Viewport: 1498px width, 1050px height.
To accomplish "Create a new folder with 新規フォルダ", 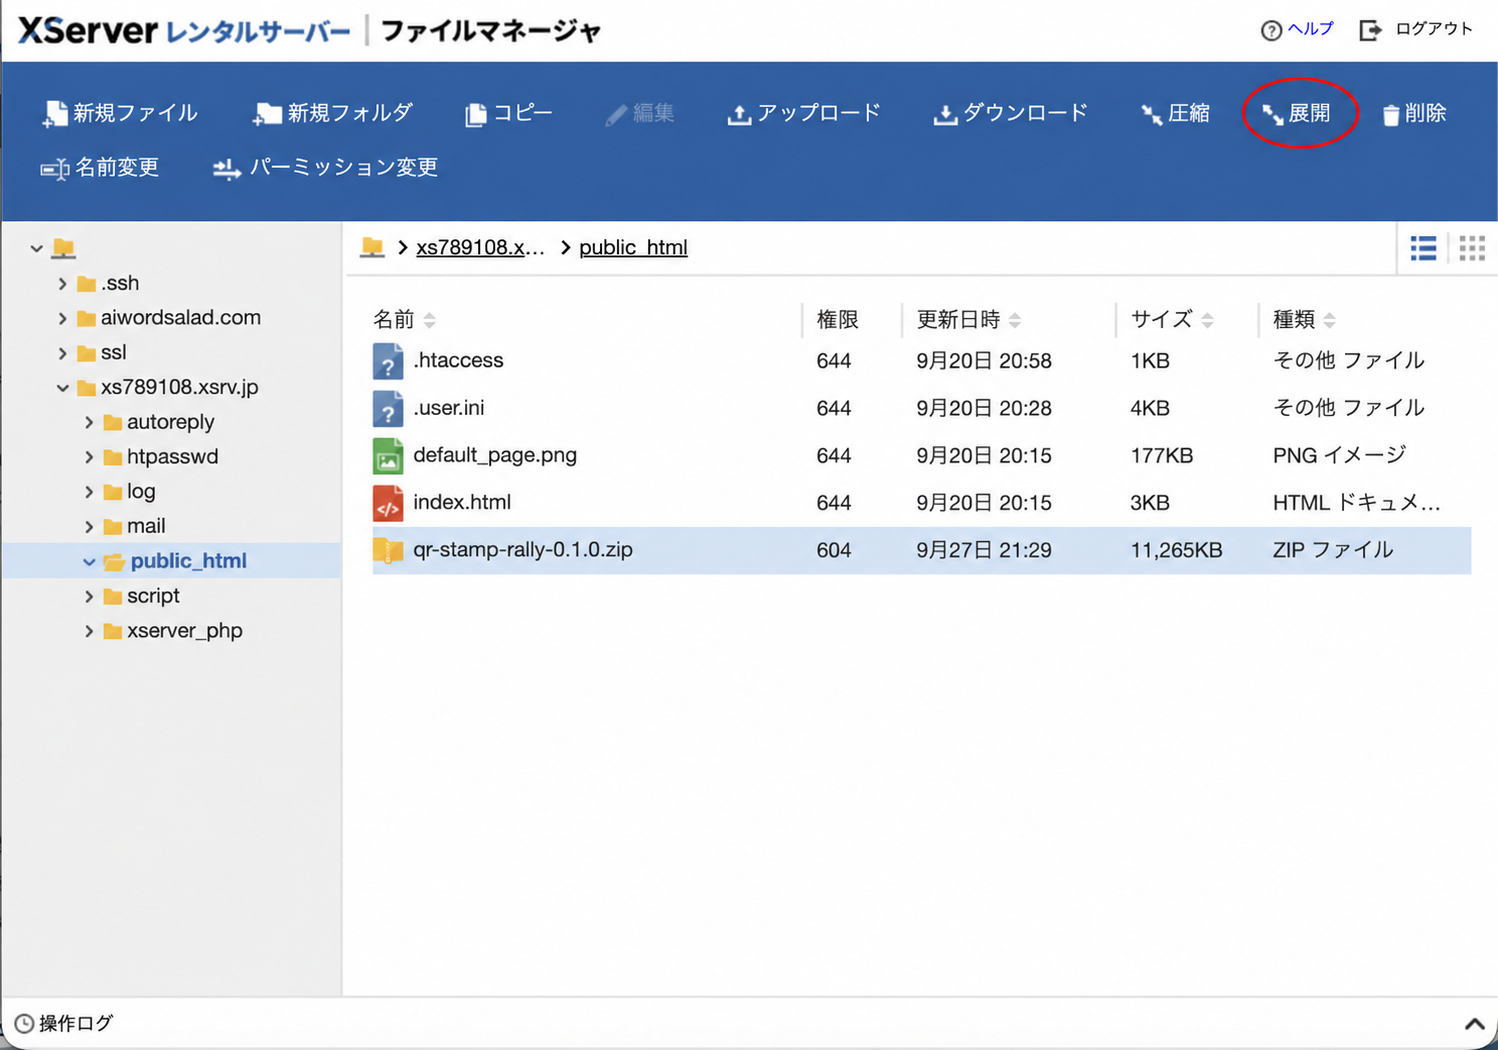I will click(333, 114).
